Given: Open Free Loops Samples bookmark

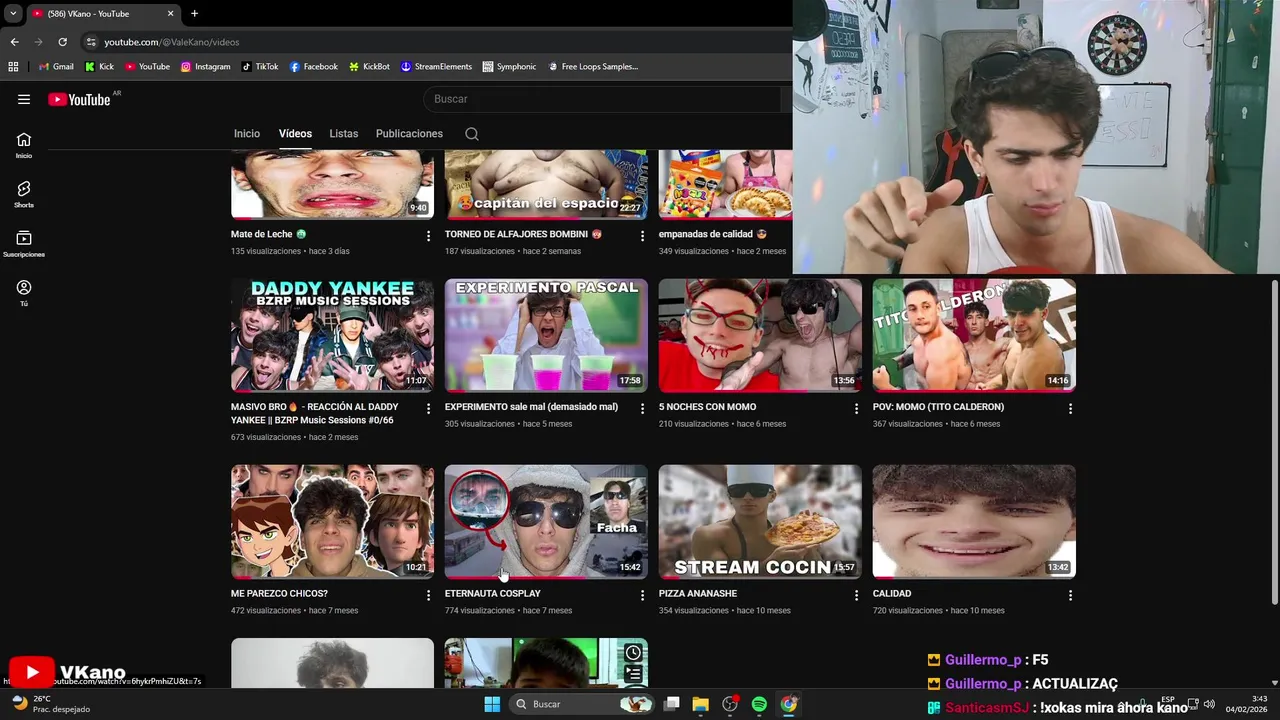Looking at the screenshot, I should (x=593, y=67).
